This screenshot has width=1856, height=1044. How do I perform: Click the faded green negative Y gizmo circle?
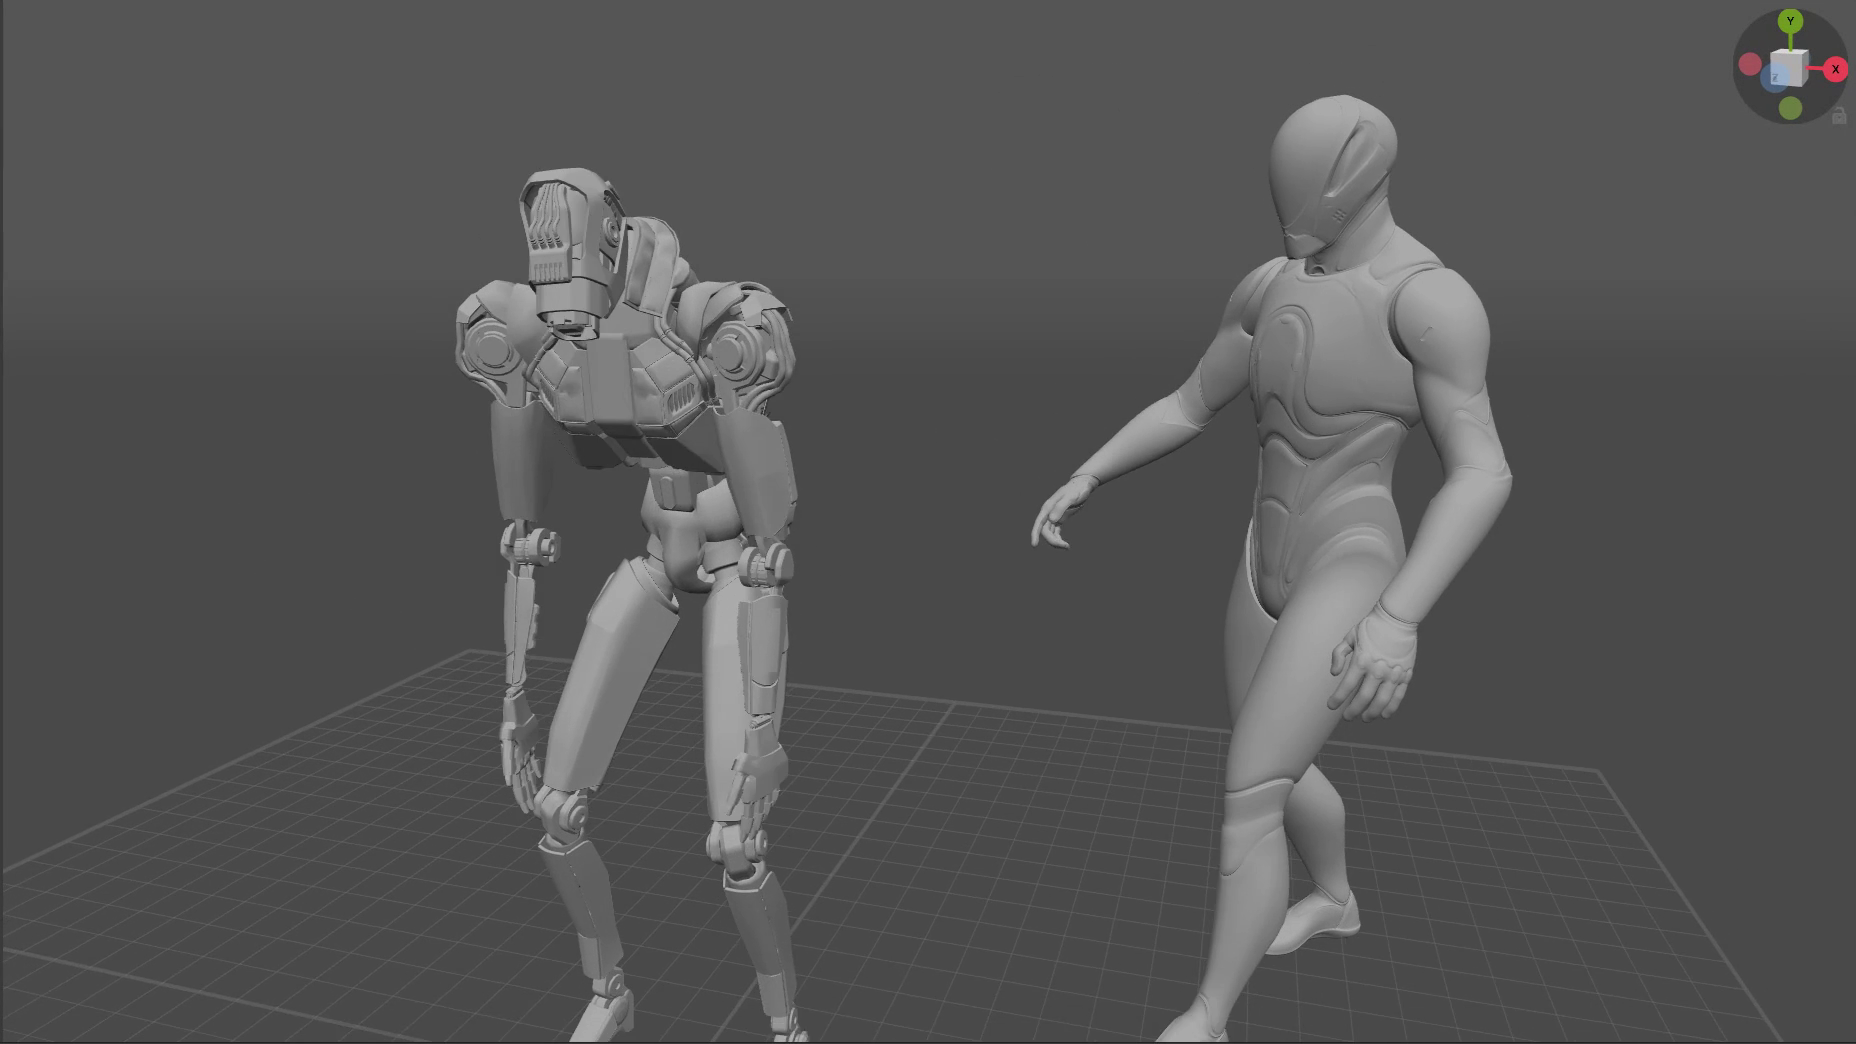(x=1790, y=107)
